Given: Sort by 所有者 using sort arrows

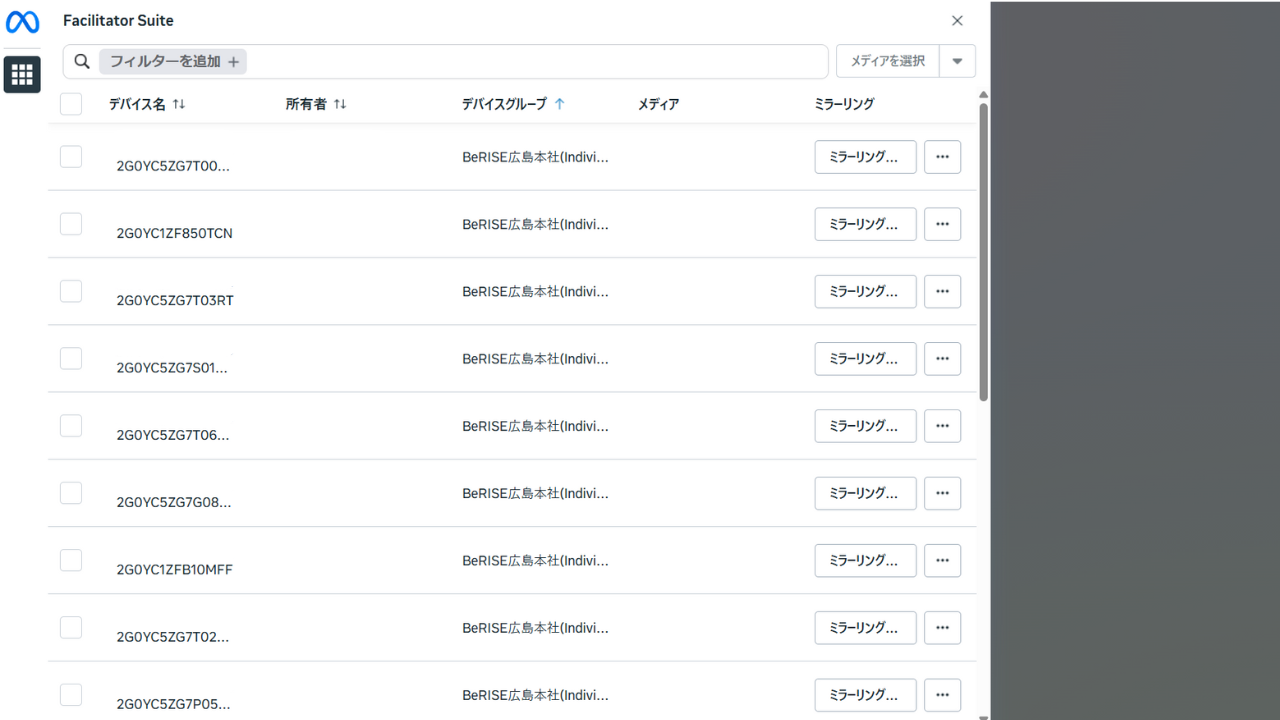Looking at the screenshot, I should 340,104.
